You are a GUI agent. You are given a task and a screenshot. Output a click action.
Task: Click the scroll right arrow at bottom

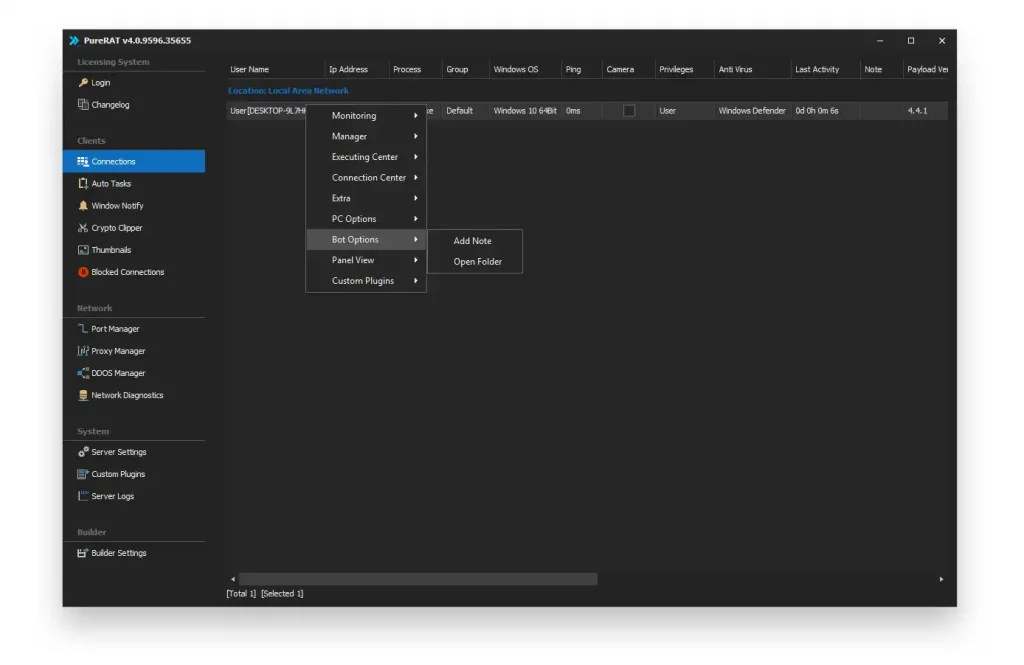pyautogui.click(x=941, y=579)
